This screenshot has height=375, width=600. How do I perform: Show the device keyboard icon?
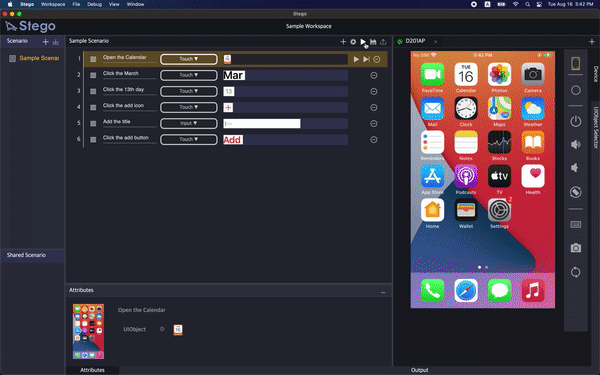(x=576, y=224)
